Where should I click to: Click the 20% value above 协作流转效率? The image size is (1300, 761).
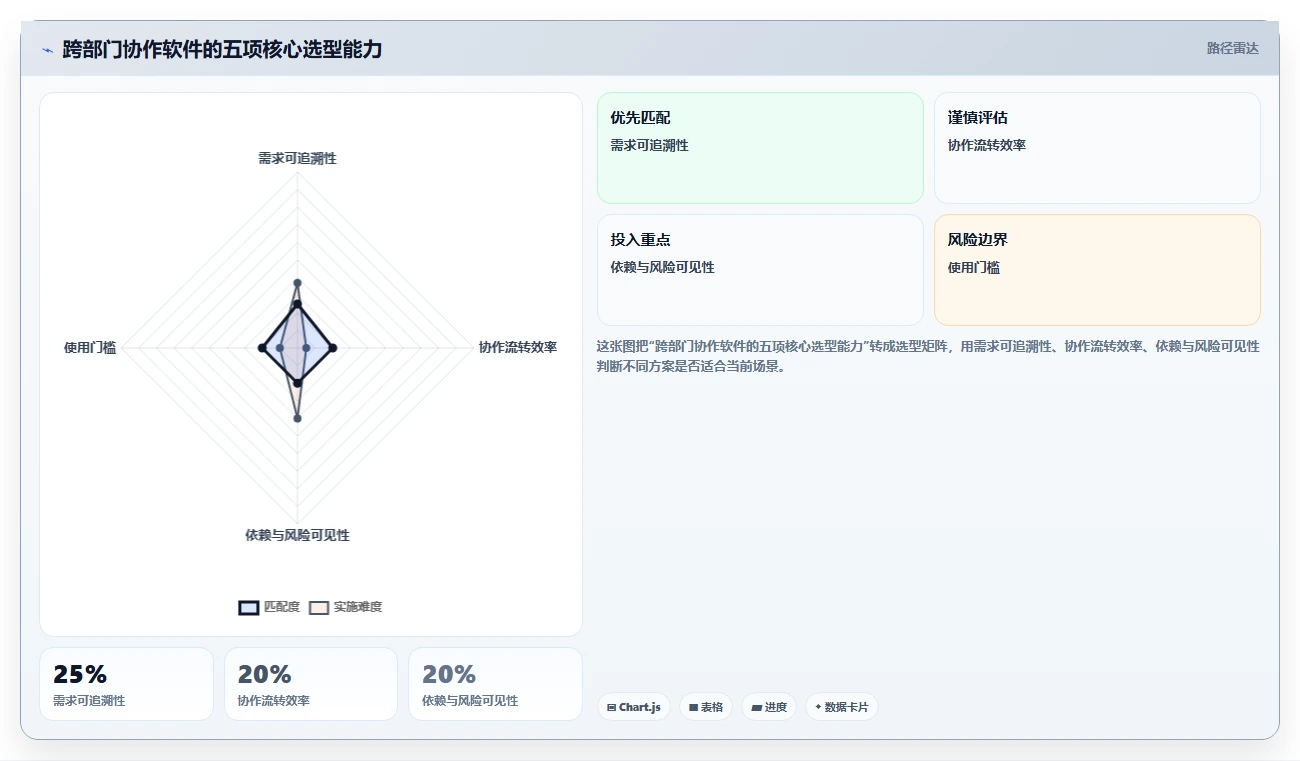click(265, 674)
